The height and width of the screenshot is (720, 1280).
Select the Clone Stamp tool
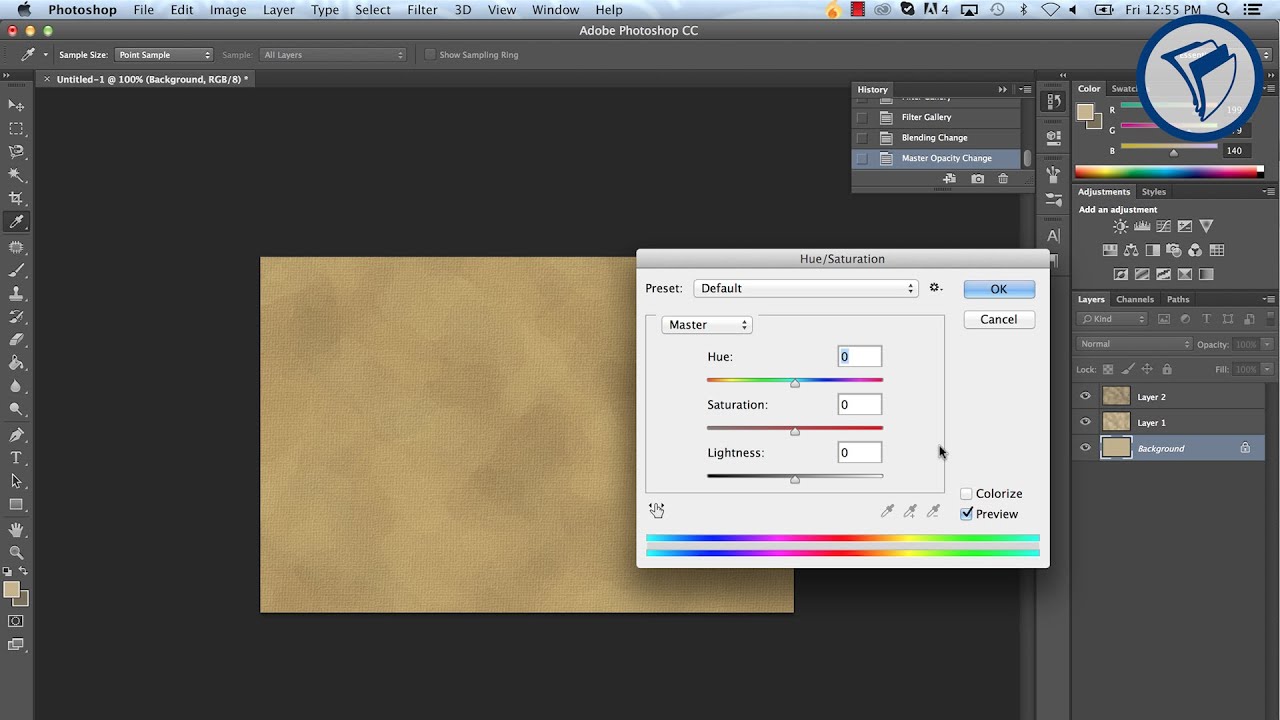[16, 294]
